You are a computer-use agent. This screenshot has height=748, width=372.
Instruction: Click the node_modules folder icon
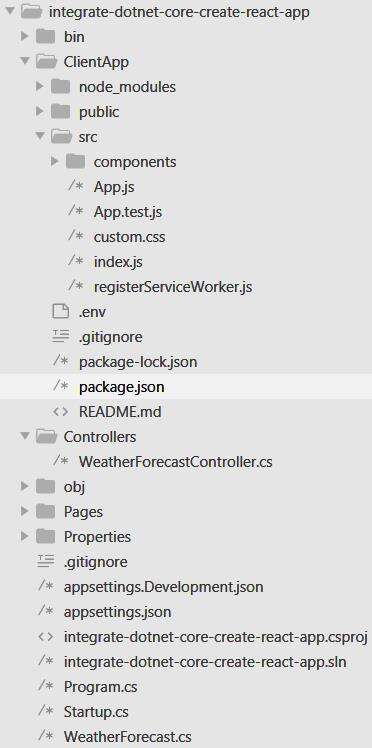(61, 86)
